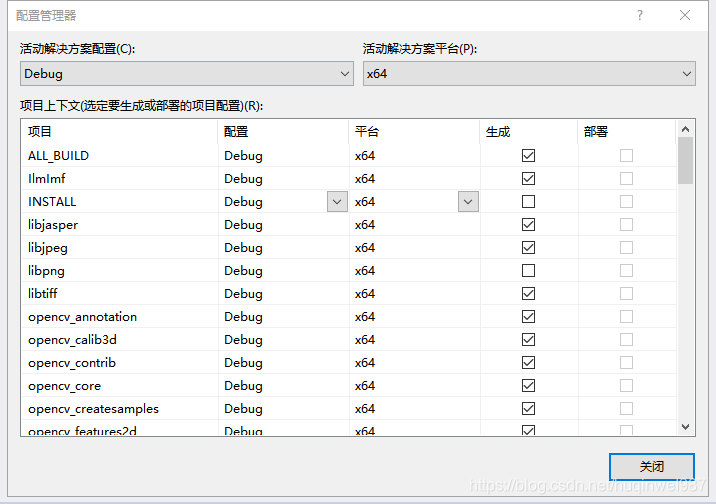
Task: Click the help question mark icon
Action: (640, 15)
